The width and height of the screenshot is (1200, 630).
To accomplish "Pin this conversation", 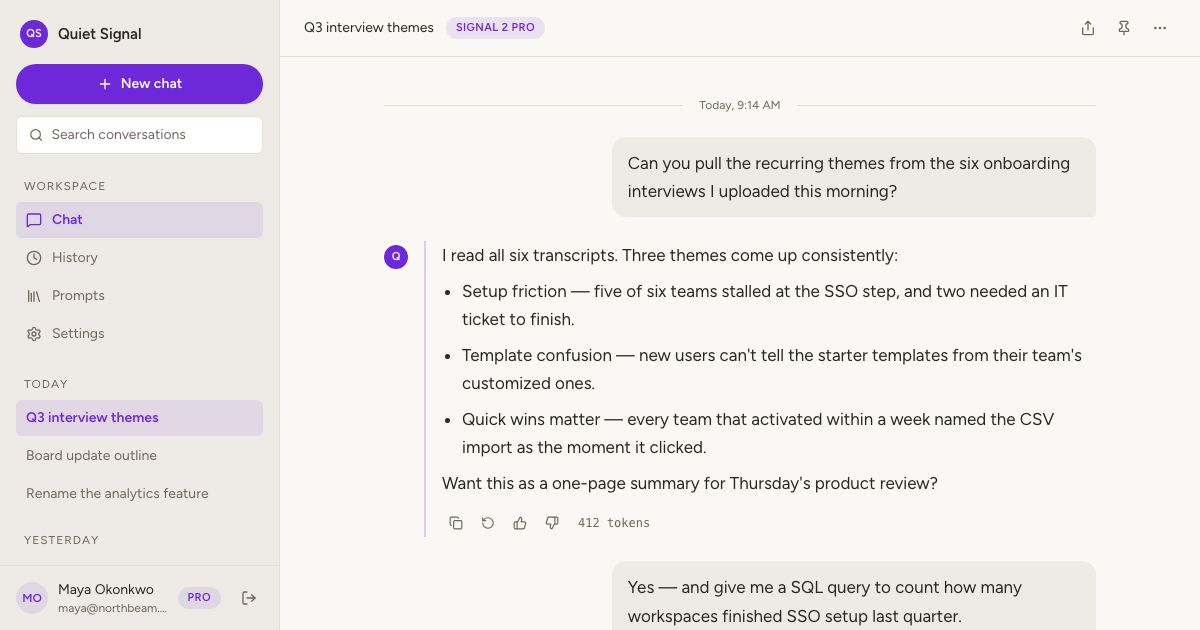I will click(x=1124, y=28).
